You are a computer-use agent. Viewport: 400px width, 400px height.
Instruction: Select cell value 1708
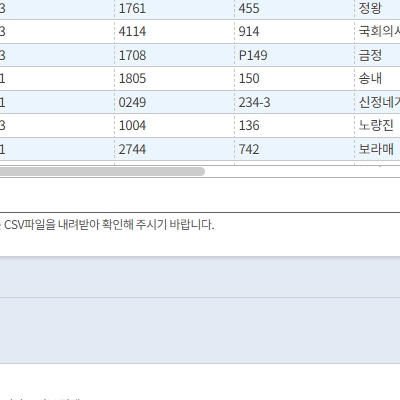[132, 55]
